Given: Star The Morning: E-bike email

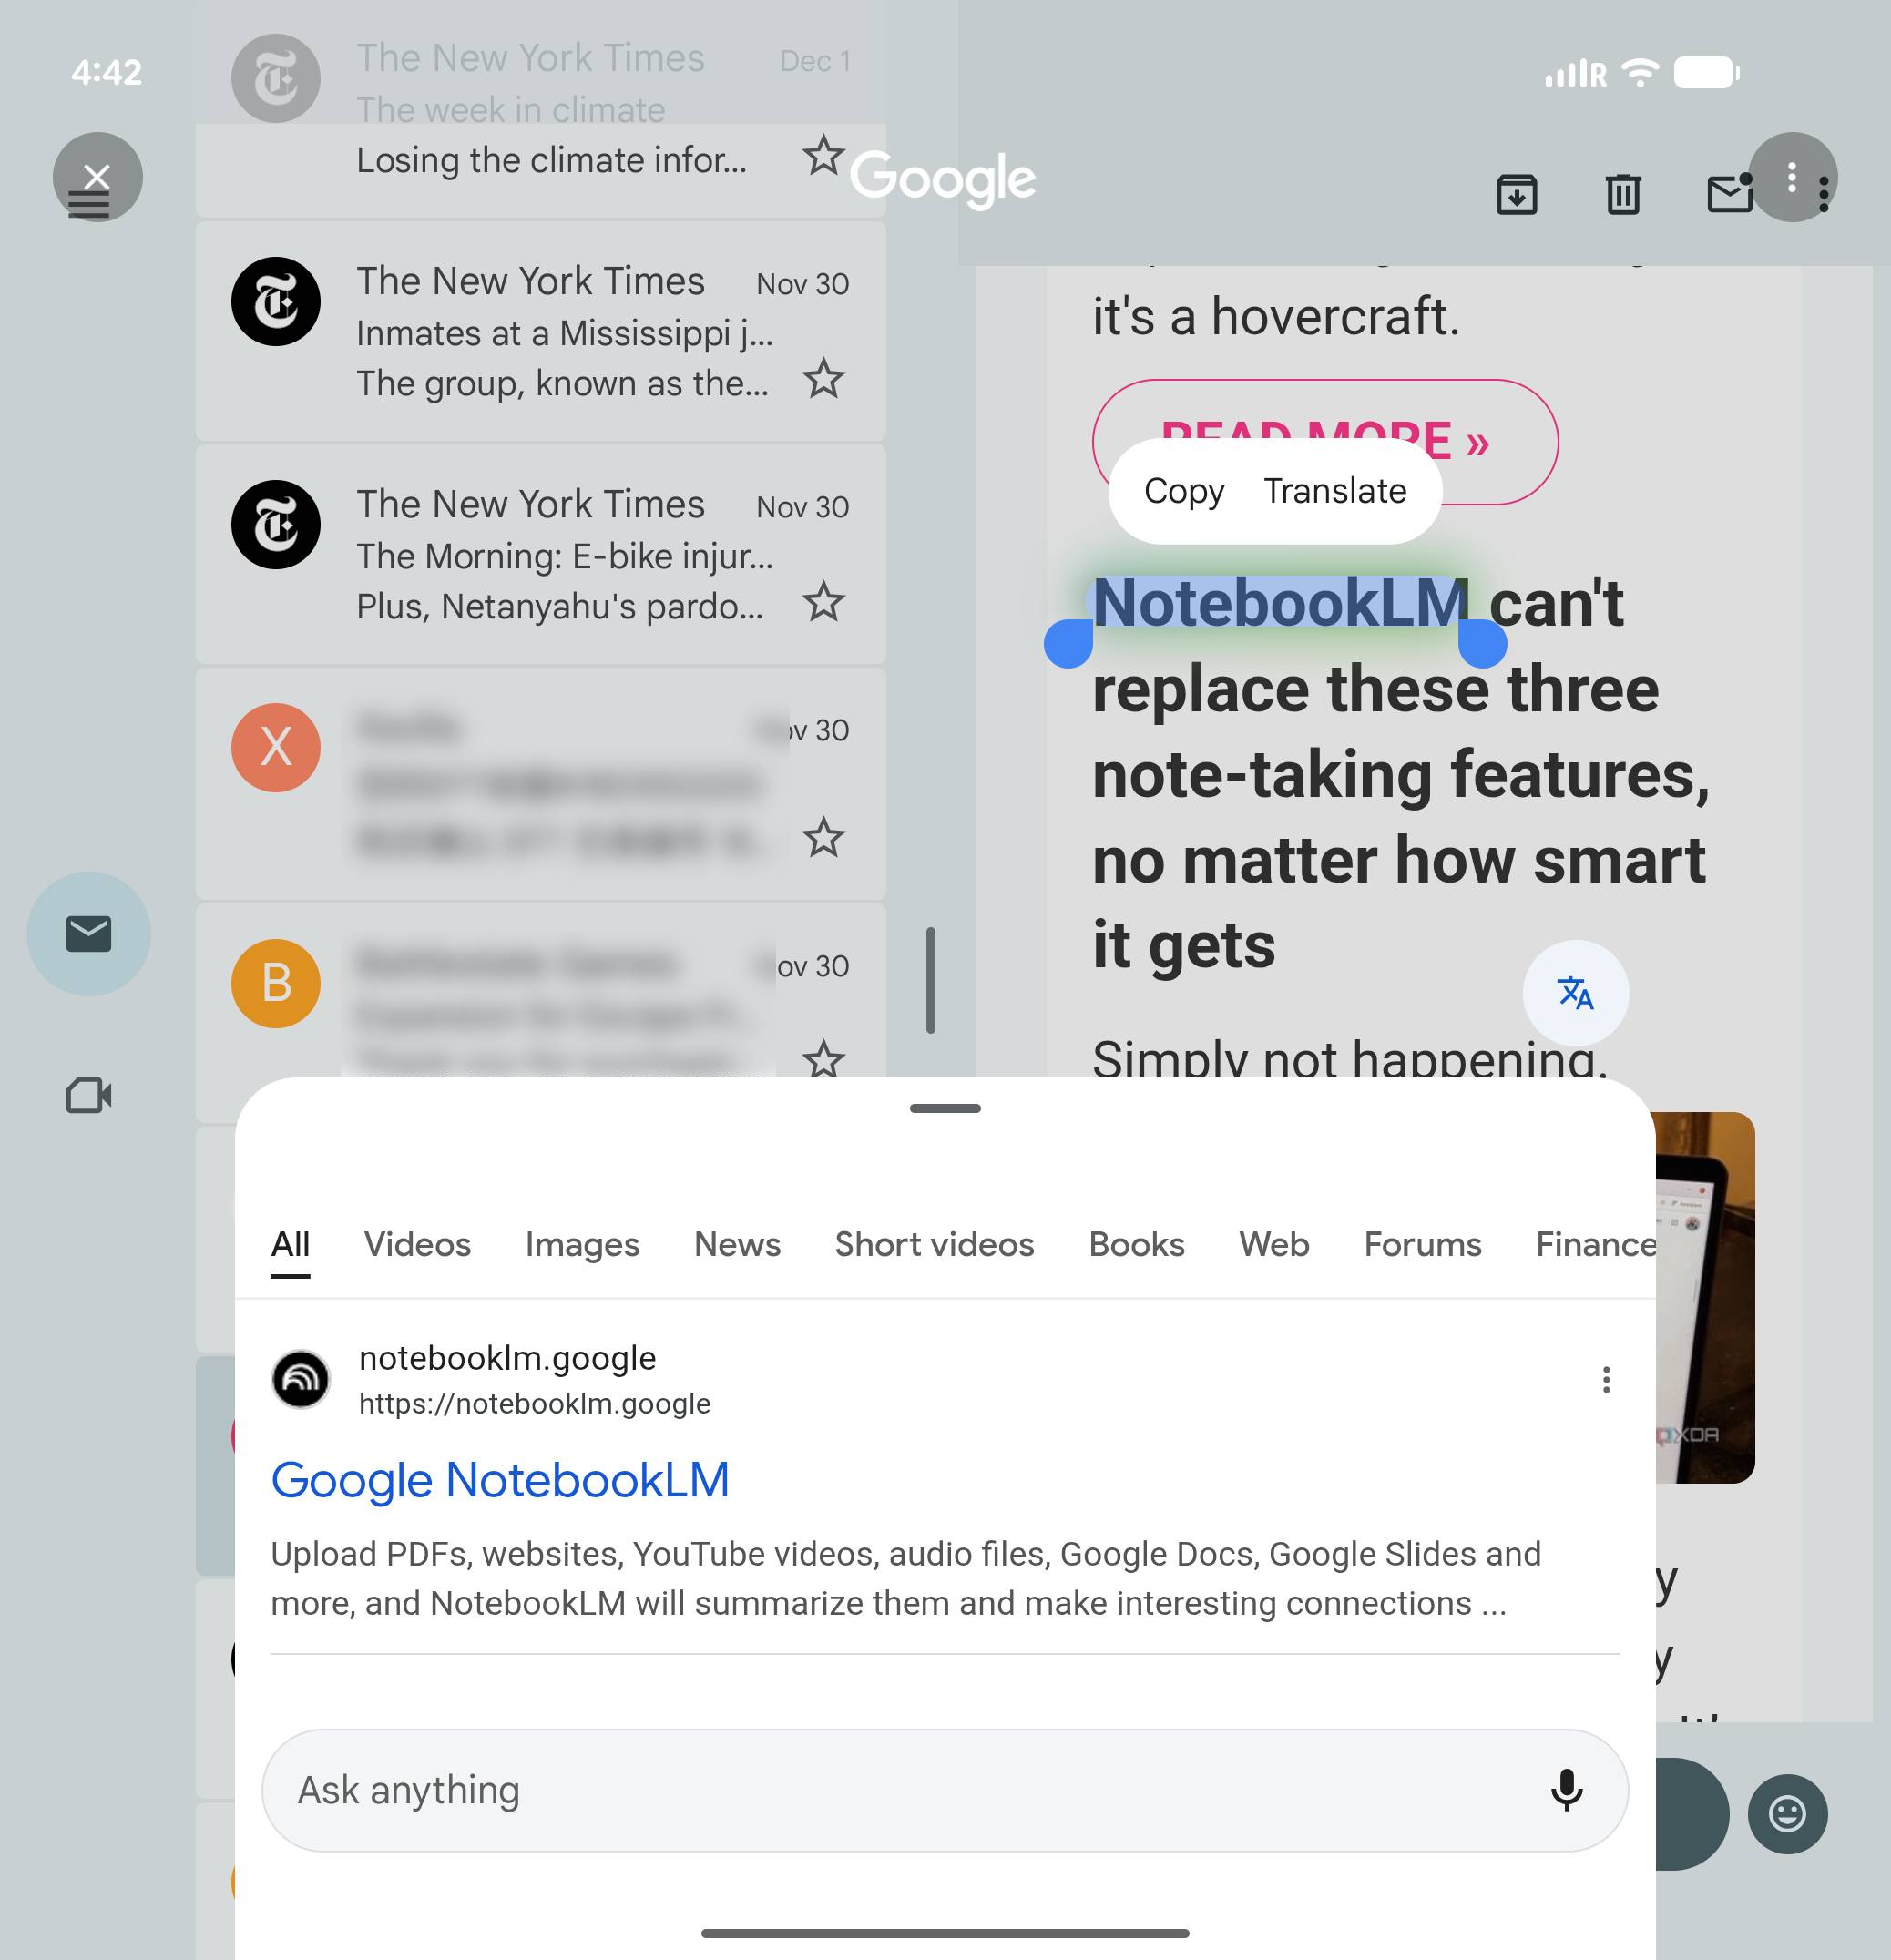Looking at the screenshot, I should [x=824, y=602].
